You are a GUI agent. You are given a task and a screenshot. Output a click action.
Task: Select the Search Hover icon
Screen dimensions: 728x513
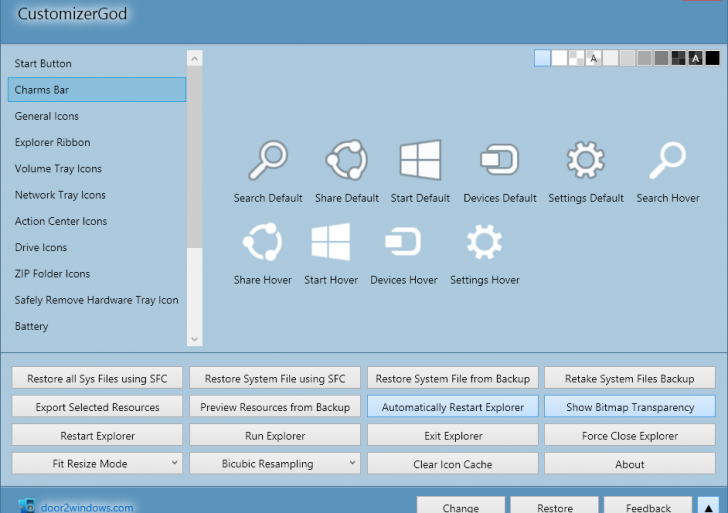[x=667, y=160]
